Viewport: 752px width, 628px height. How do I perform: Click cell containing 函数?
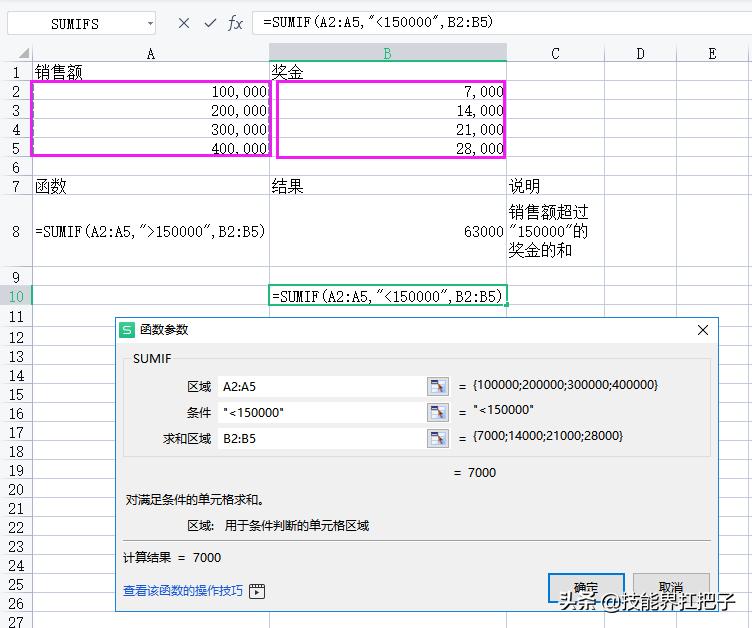click(151, 186)
